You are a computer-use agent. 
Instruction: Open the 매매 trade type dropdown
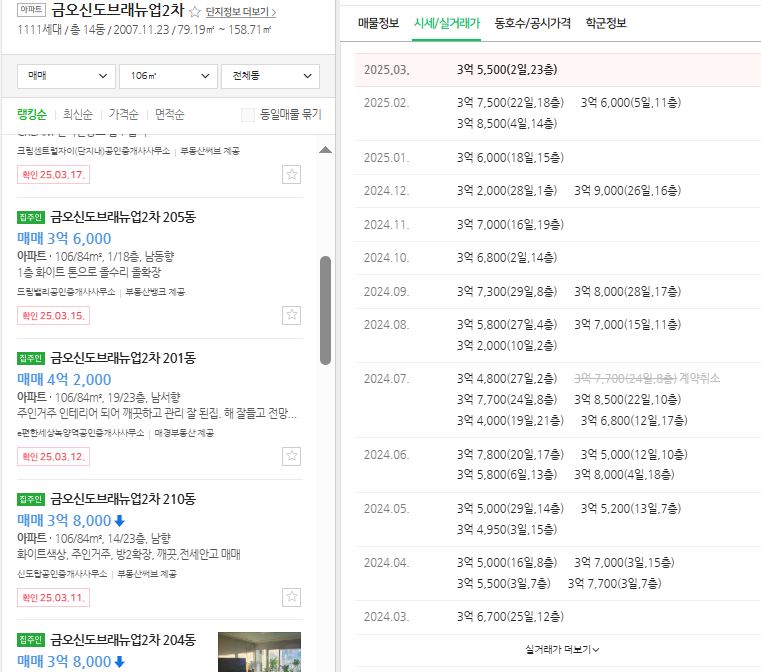66,76
